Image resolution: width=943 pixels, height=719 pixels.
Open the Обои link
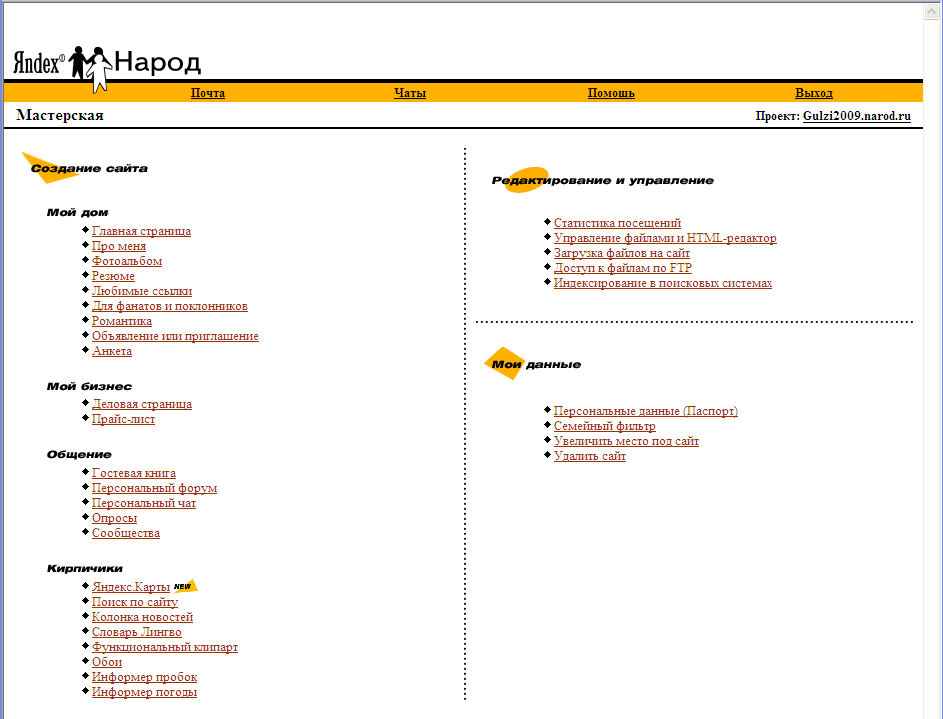pyautogui.click(x=107, y=662)
